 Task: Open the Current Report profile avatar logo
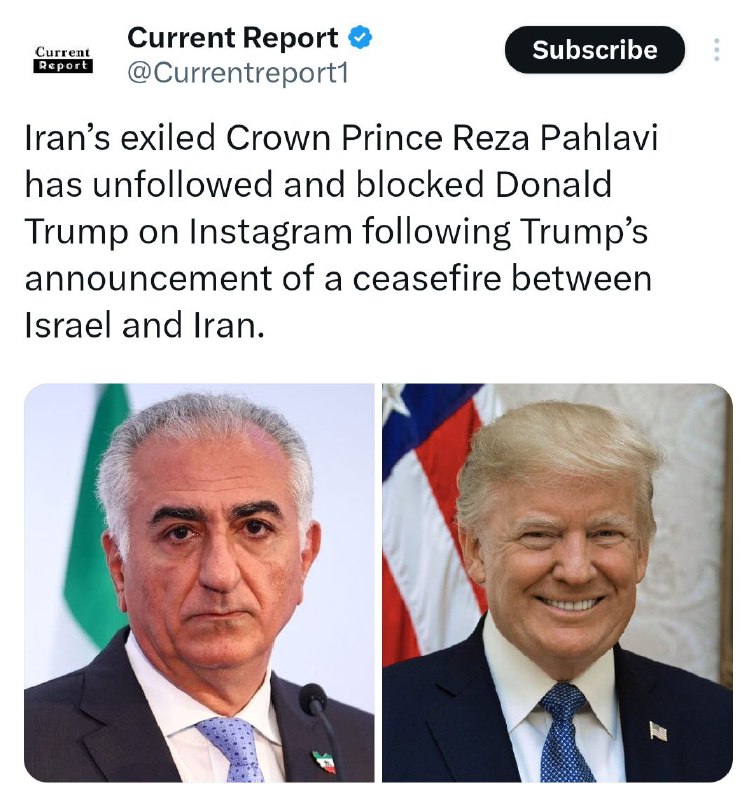[x=63, y=60]
